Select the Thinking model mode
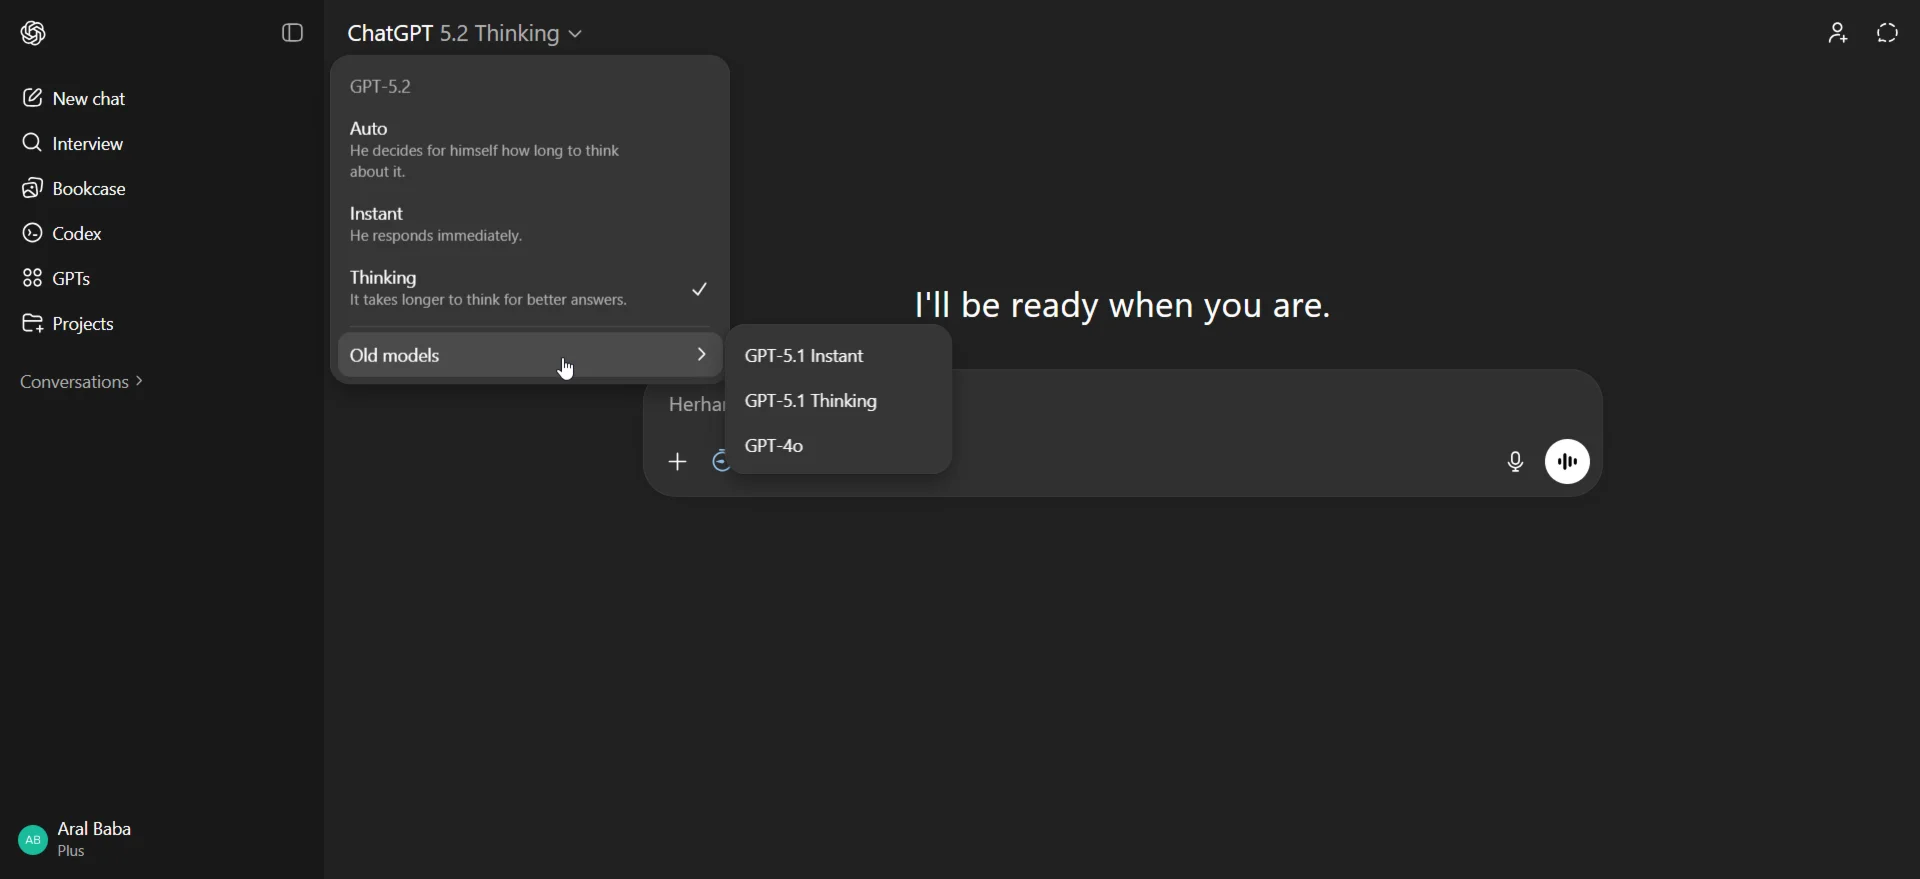The height and width of the screenshot is (879, 1920). (530, 289)
